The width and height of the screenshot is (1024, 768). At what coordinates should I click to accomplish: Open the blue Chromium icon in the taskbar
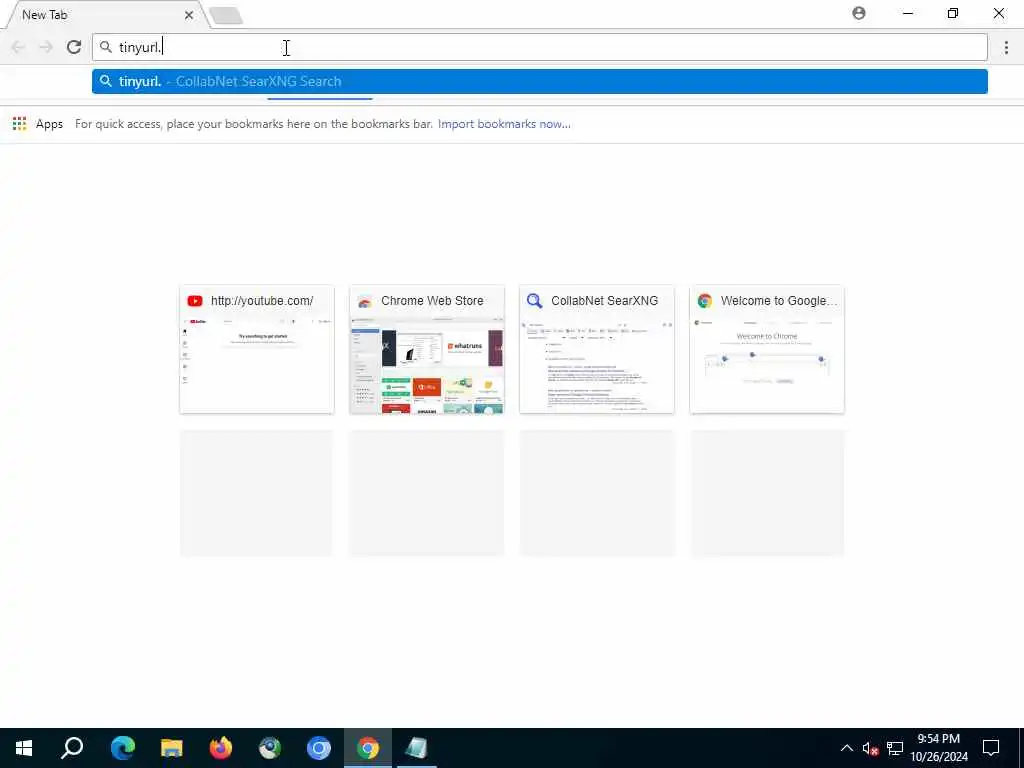coord(319,748)
